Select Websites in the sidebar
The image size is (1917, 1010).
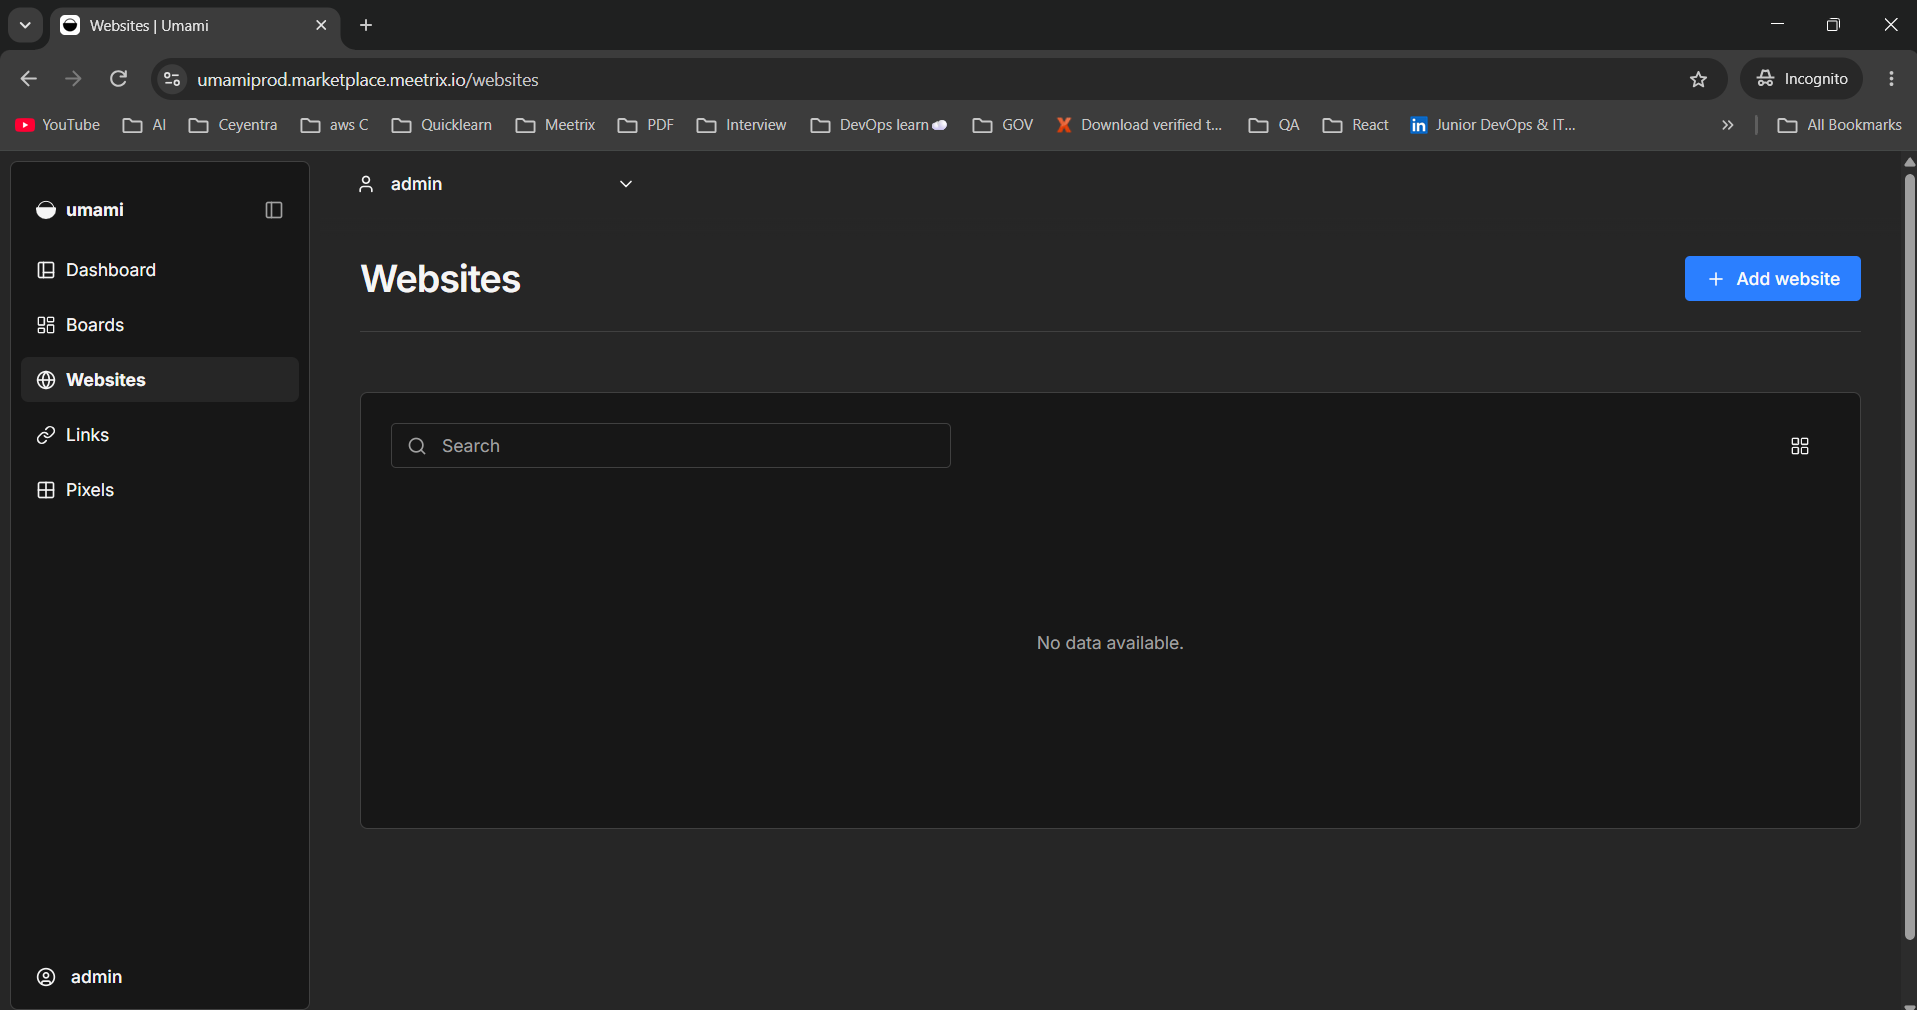[x=160, y=380]
